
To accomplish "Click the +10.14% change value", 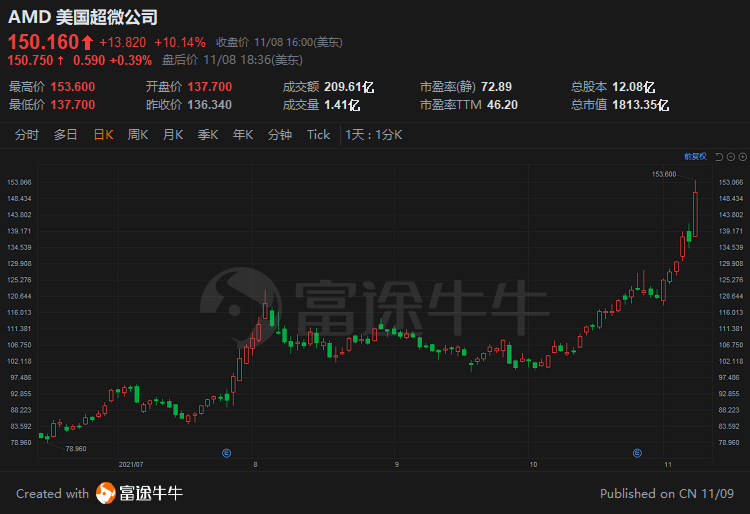I will pos(180,43).
